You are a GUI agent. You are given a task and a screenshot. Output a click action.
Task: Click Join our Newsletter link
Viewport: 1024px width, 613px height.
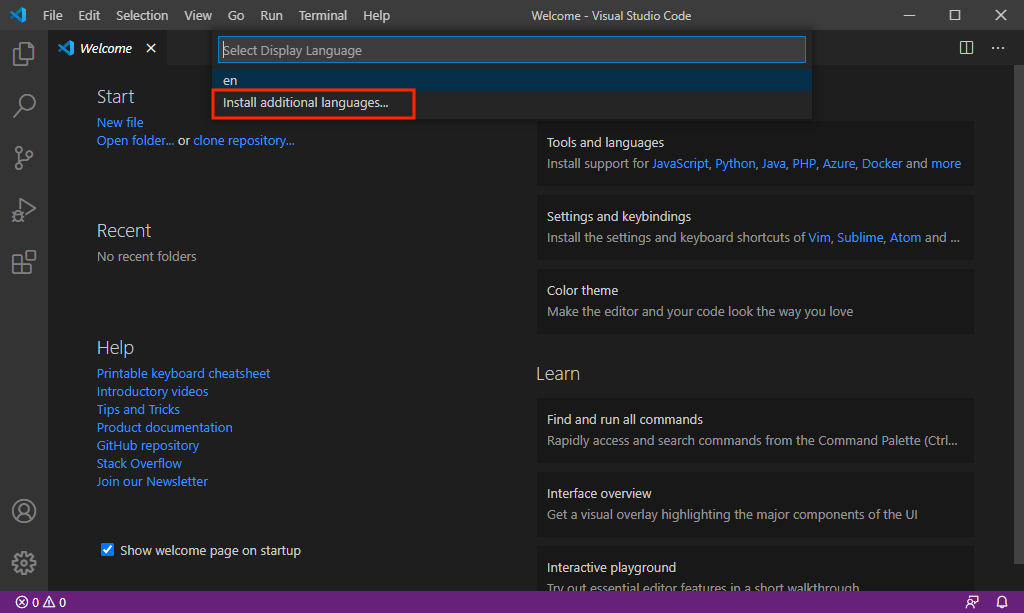152,481
